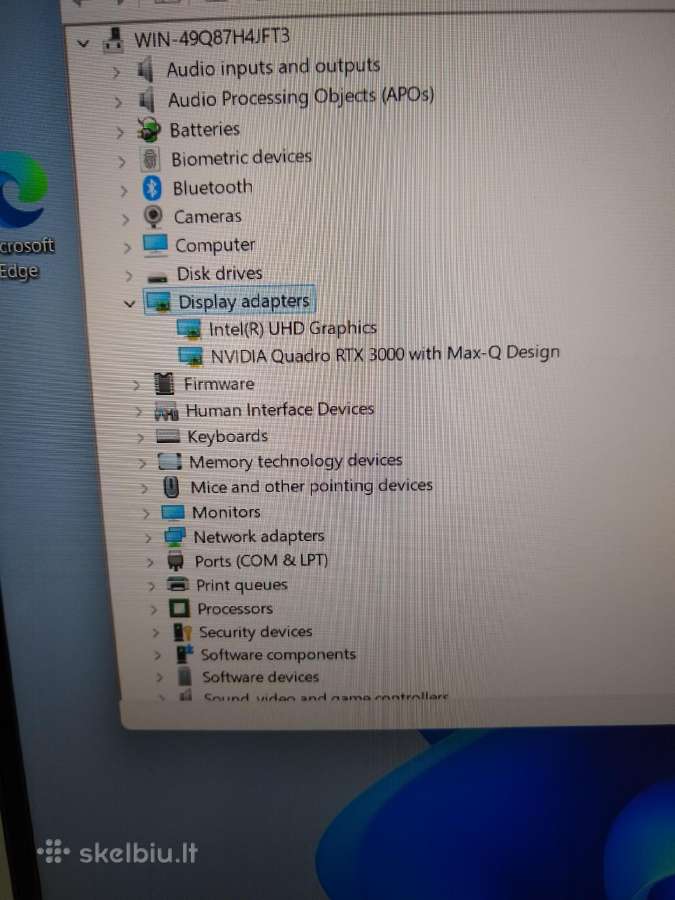Screen dimensions: 675x900
Task: Select the 'Ports (COM & LPT)' label
Action: [x=261, y=561]
